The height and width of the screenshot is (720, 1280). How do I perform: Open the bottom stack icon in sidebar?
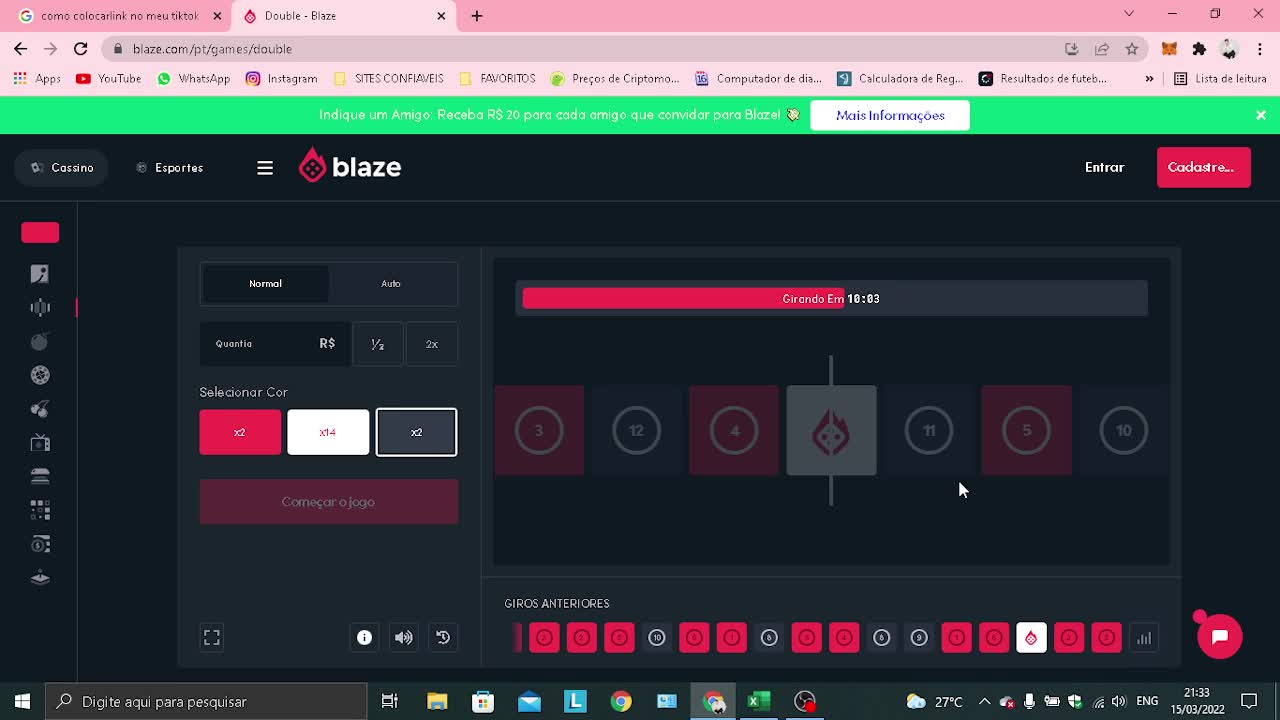coord(40,578)
